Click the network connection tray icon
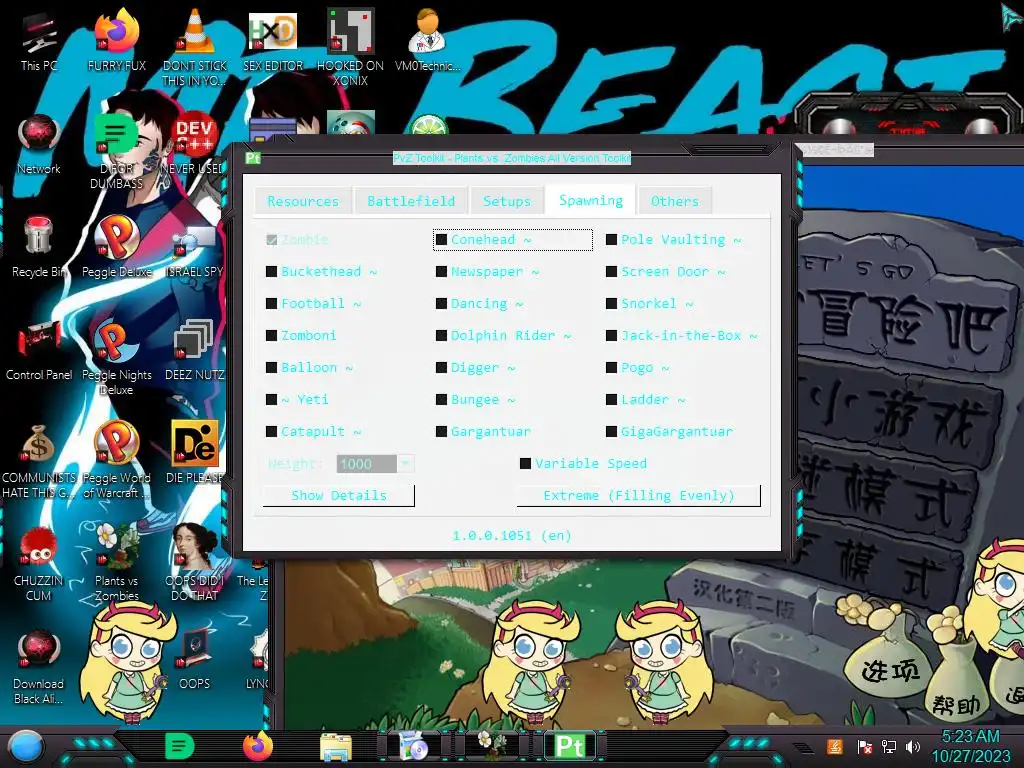 (888, 746)
